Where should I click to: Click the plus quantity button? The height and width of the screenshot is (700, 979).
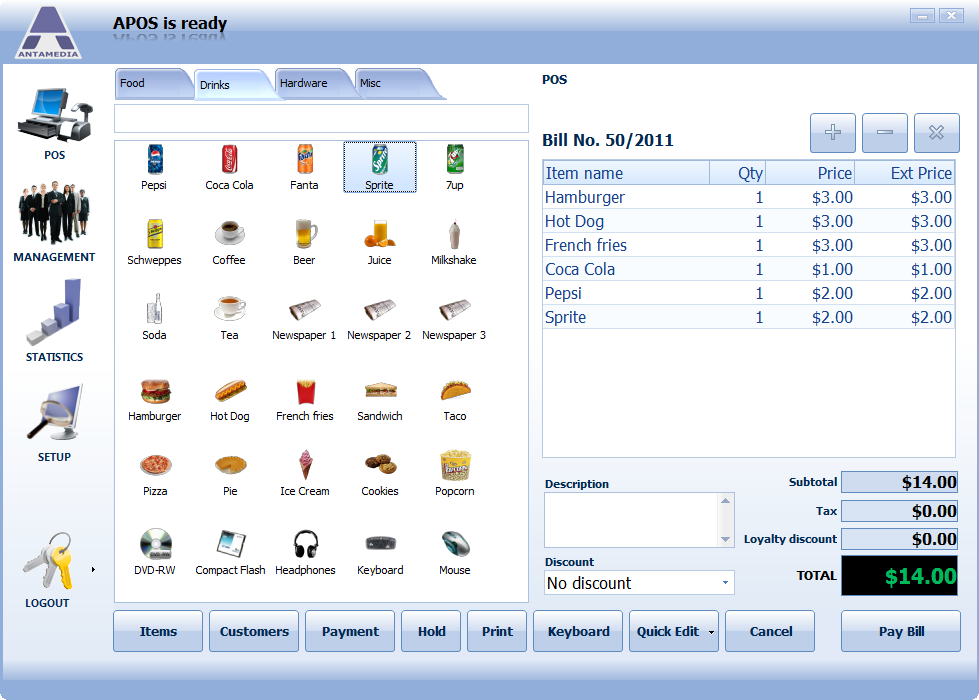point(833,132)
